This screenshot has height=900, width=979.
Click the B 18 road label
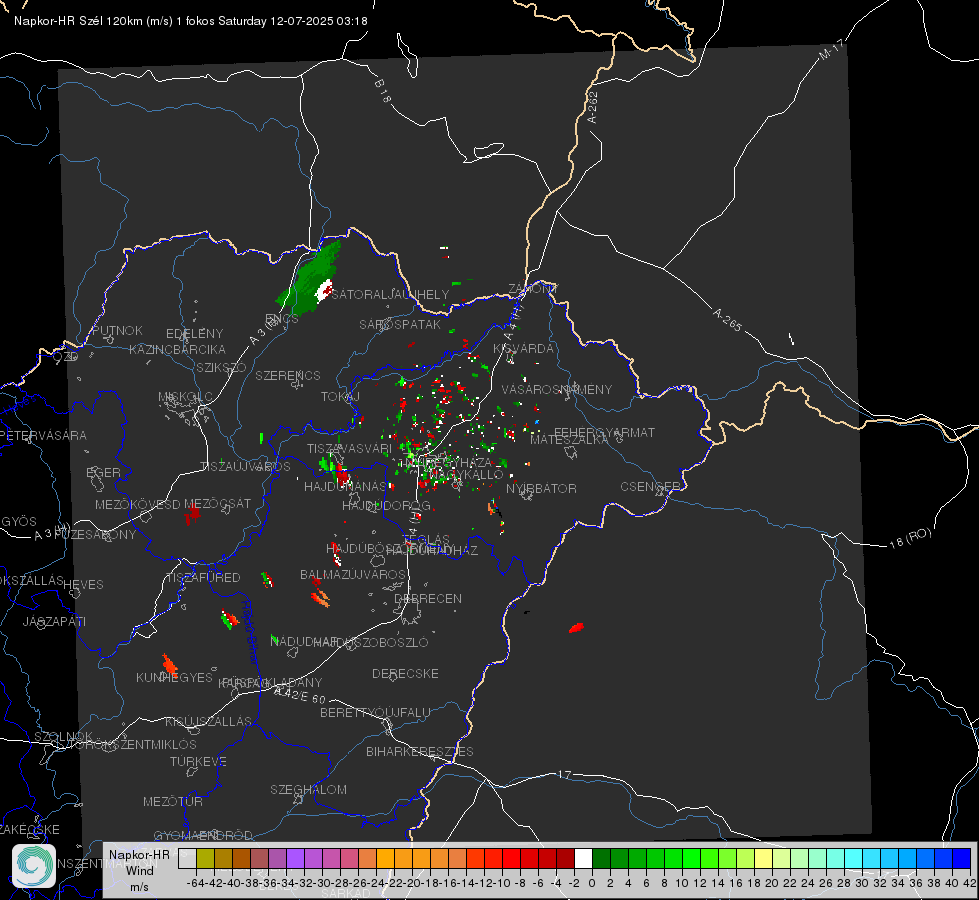383,91
